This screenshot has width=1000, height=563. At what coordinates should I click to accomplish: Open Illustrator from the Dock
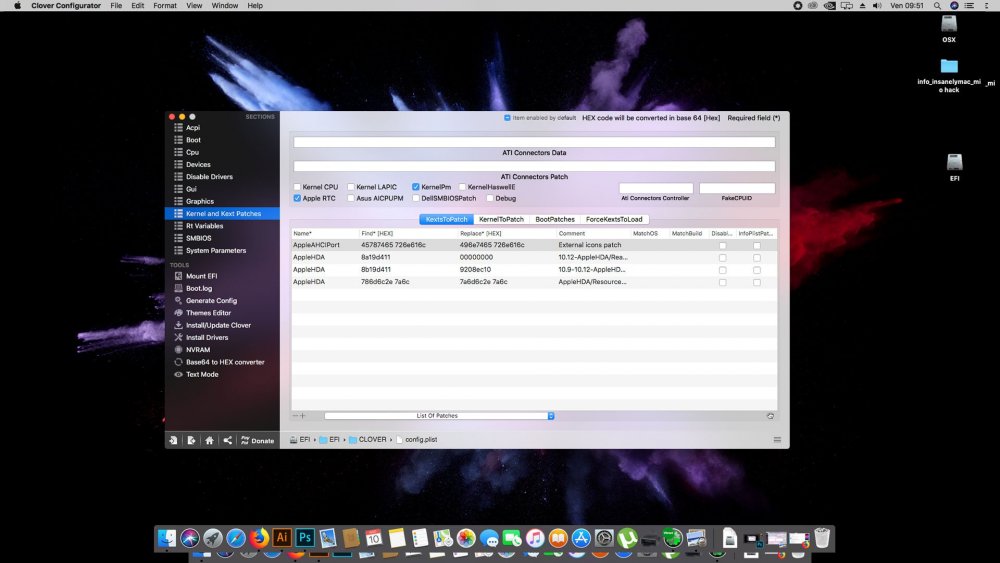pos(282,538)
